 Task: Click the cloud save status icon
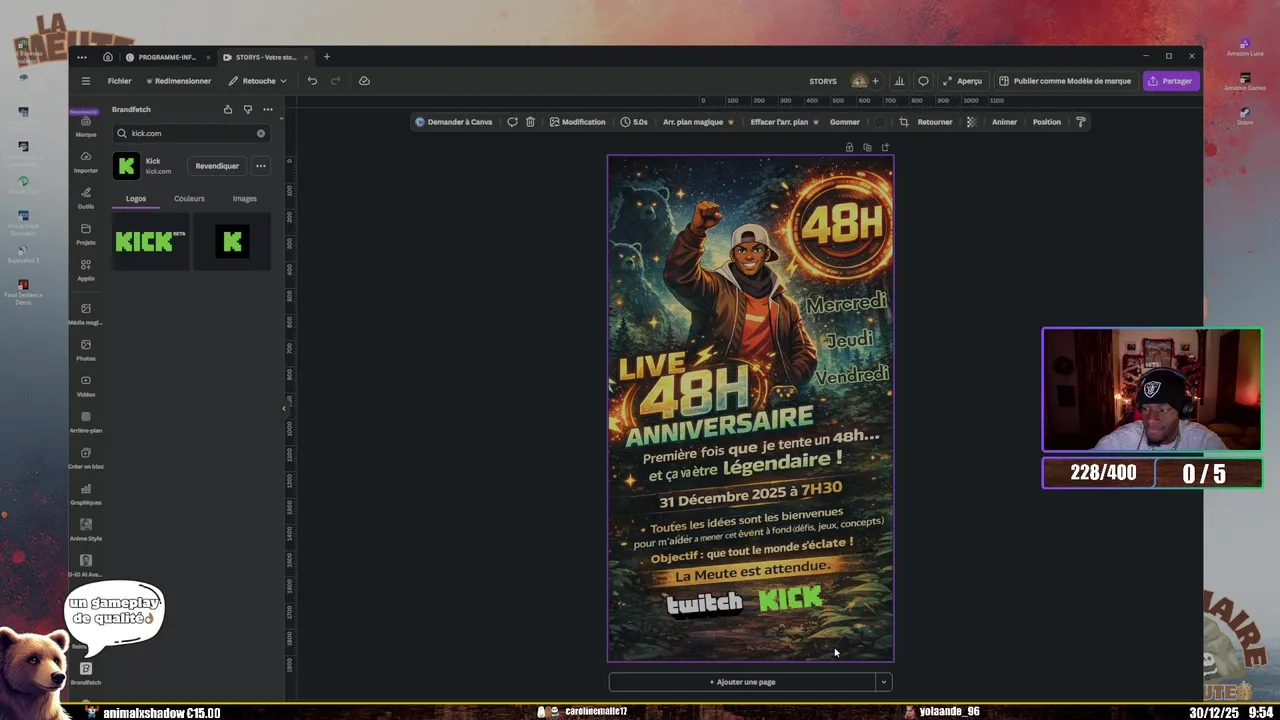(364, 81)
